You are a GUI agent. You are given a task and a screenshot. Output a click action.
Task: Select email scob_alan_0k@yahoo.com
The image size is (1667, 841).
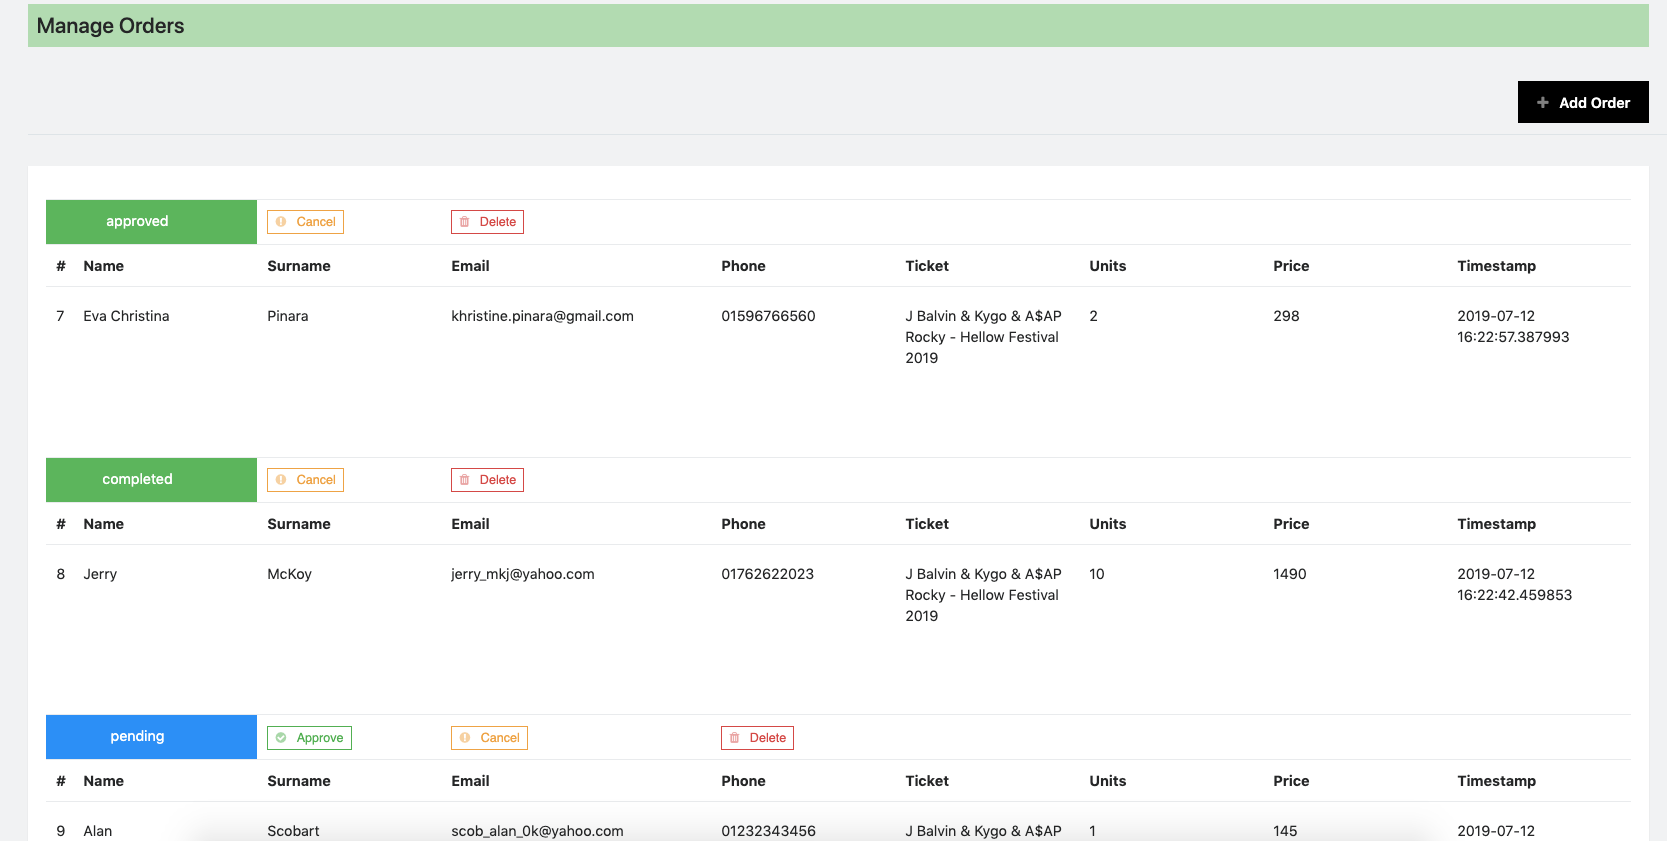coord(537,831)
